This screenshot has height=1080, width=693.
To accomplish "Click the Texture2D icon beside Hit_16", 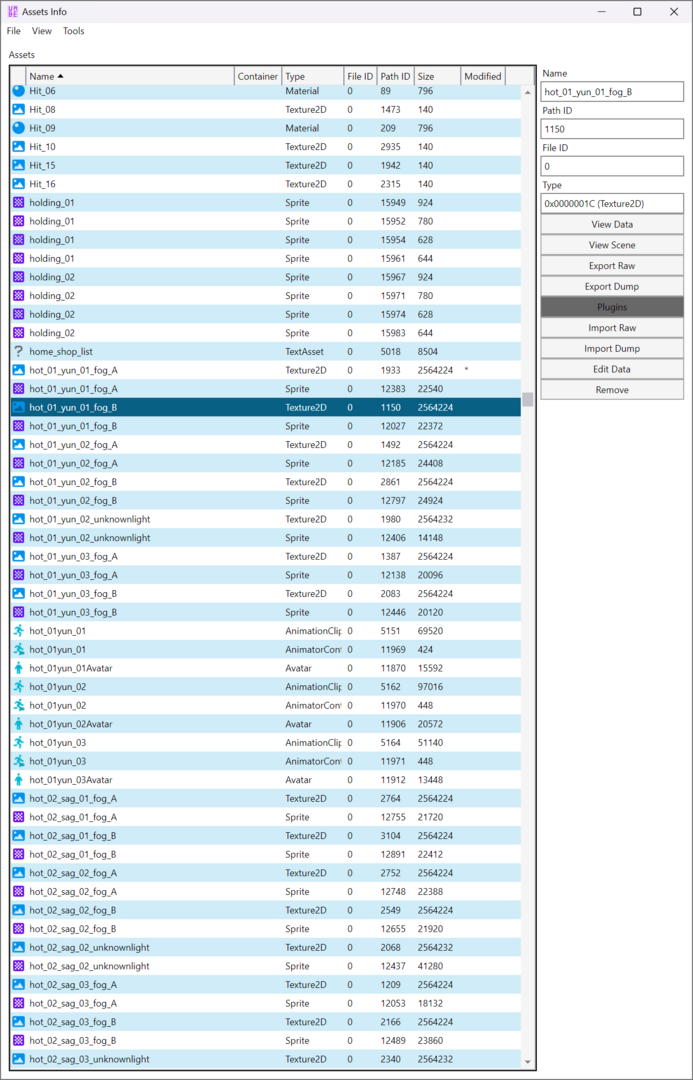I will coord(19,184).
